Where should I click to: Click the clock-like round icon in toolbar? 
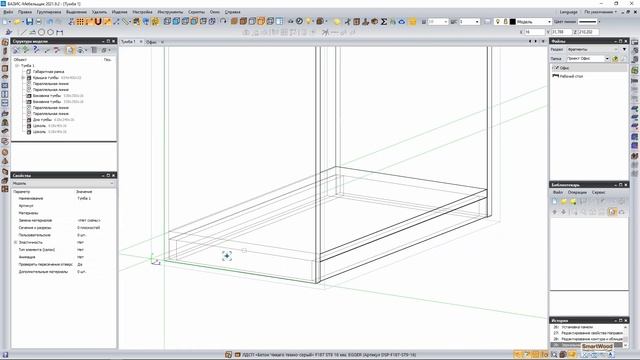tap(299, 21)
